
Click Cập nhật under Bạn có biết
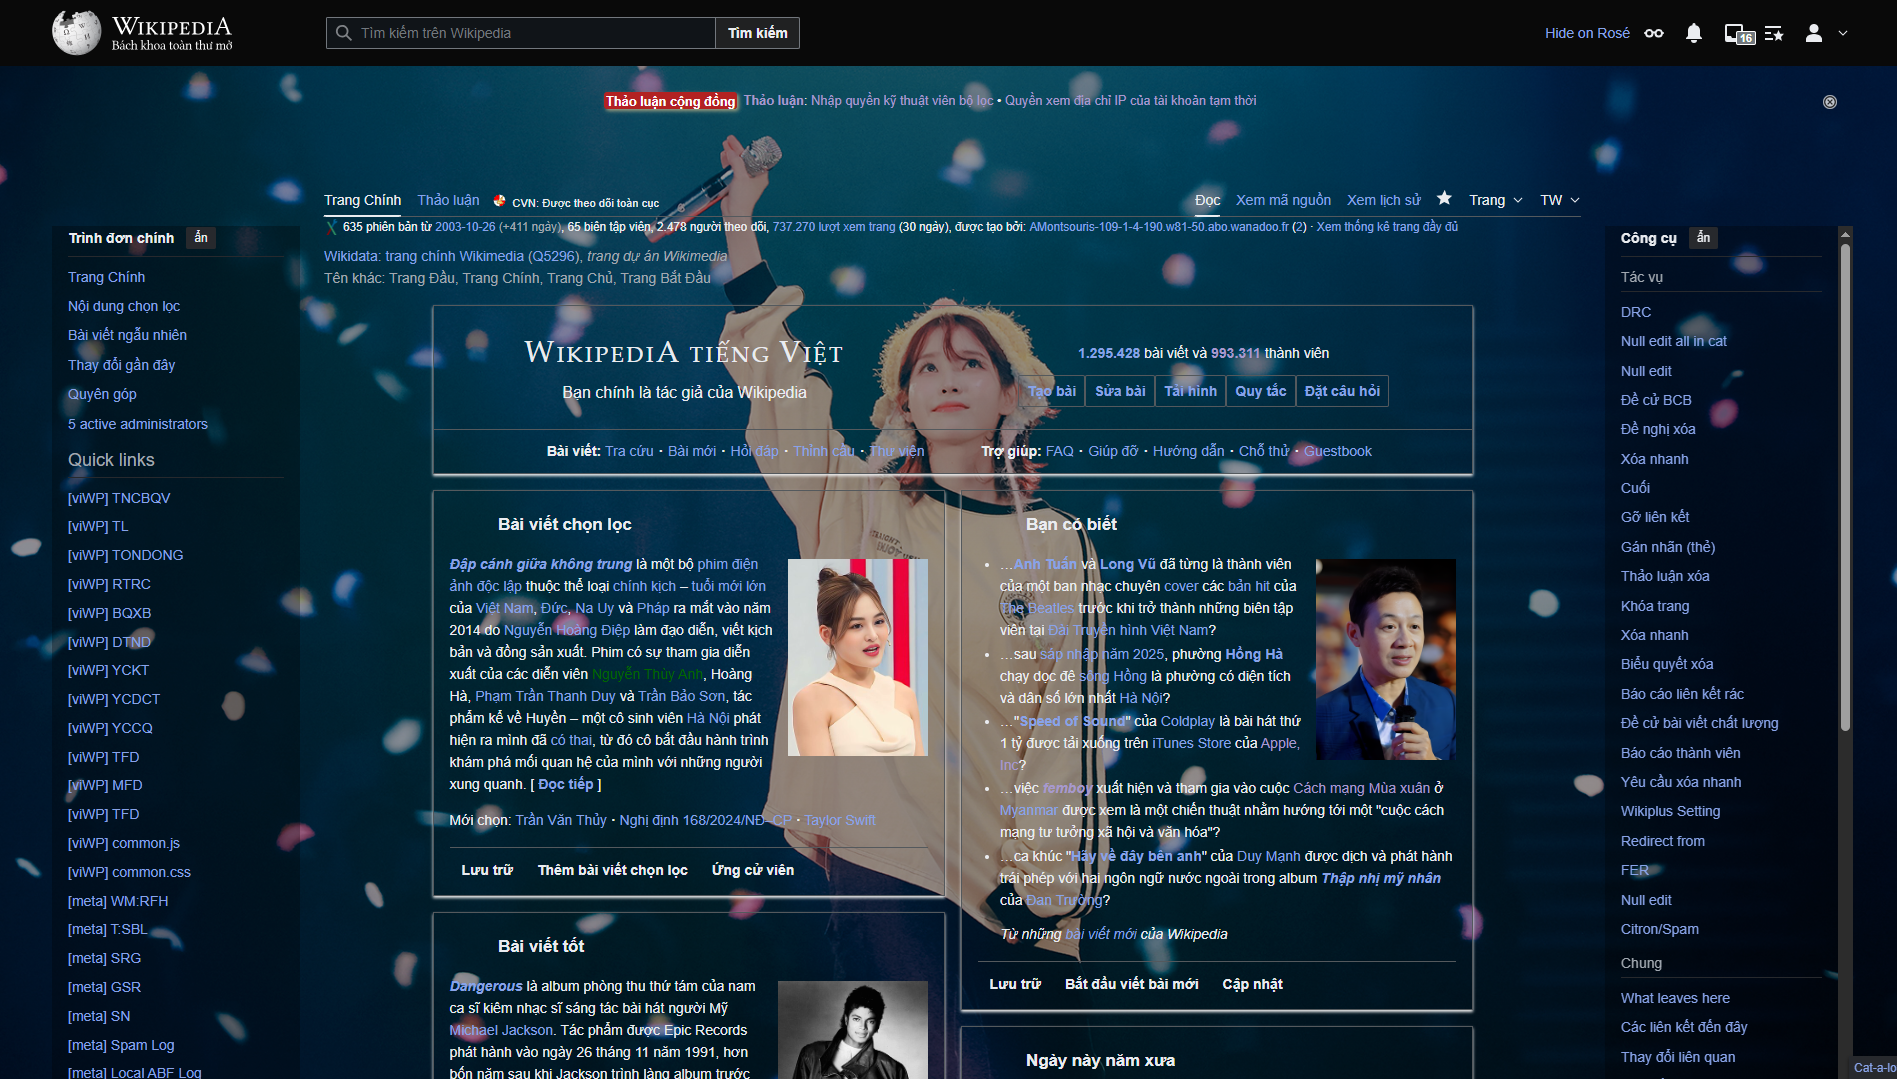pyautogui.click(x=1253, y=984)
